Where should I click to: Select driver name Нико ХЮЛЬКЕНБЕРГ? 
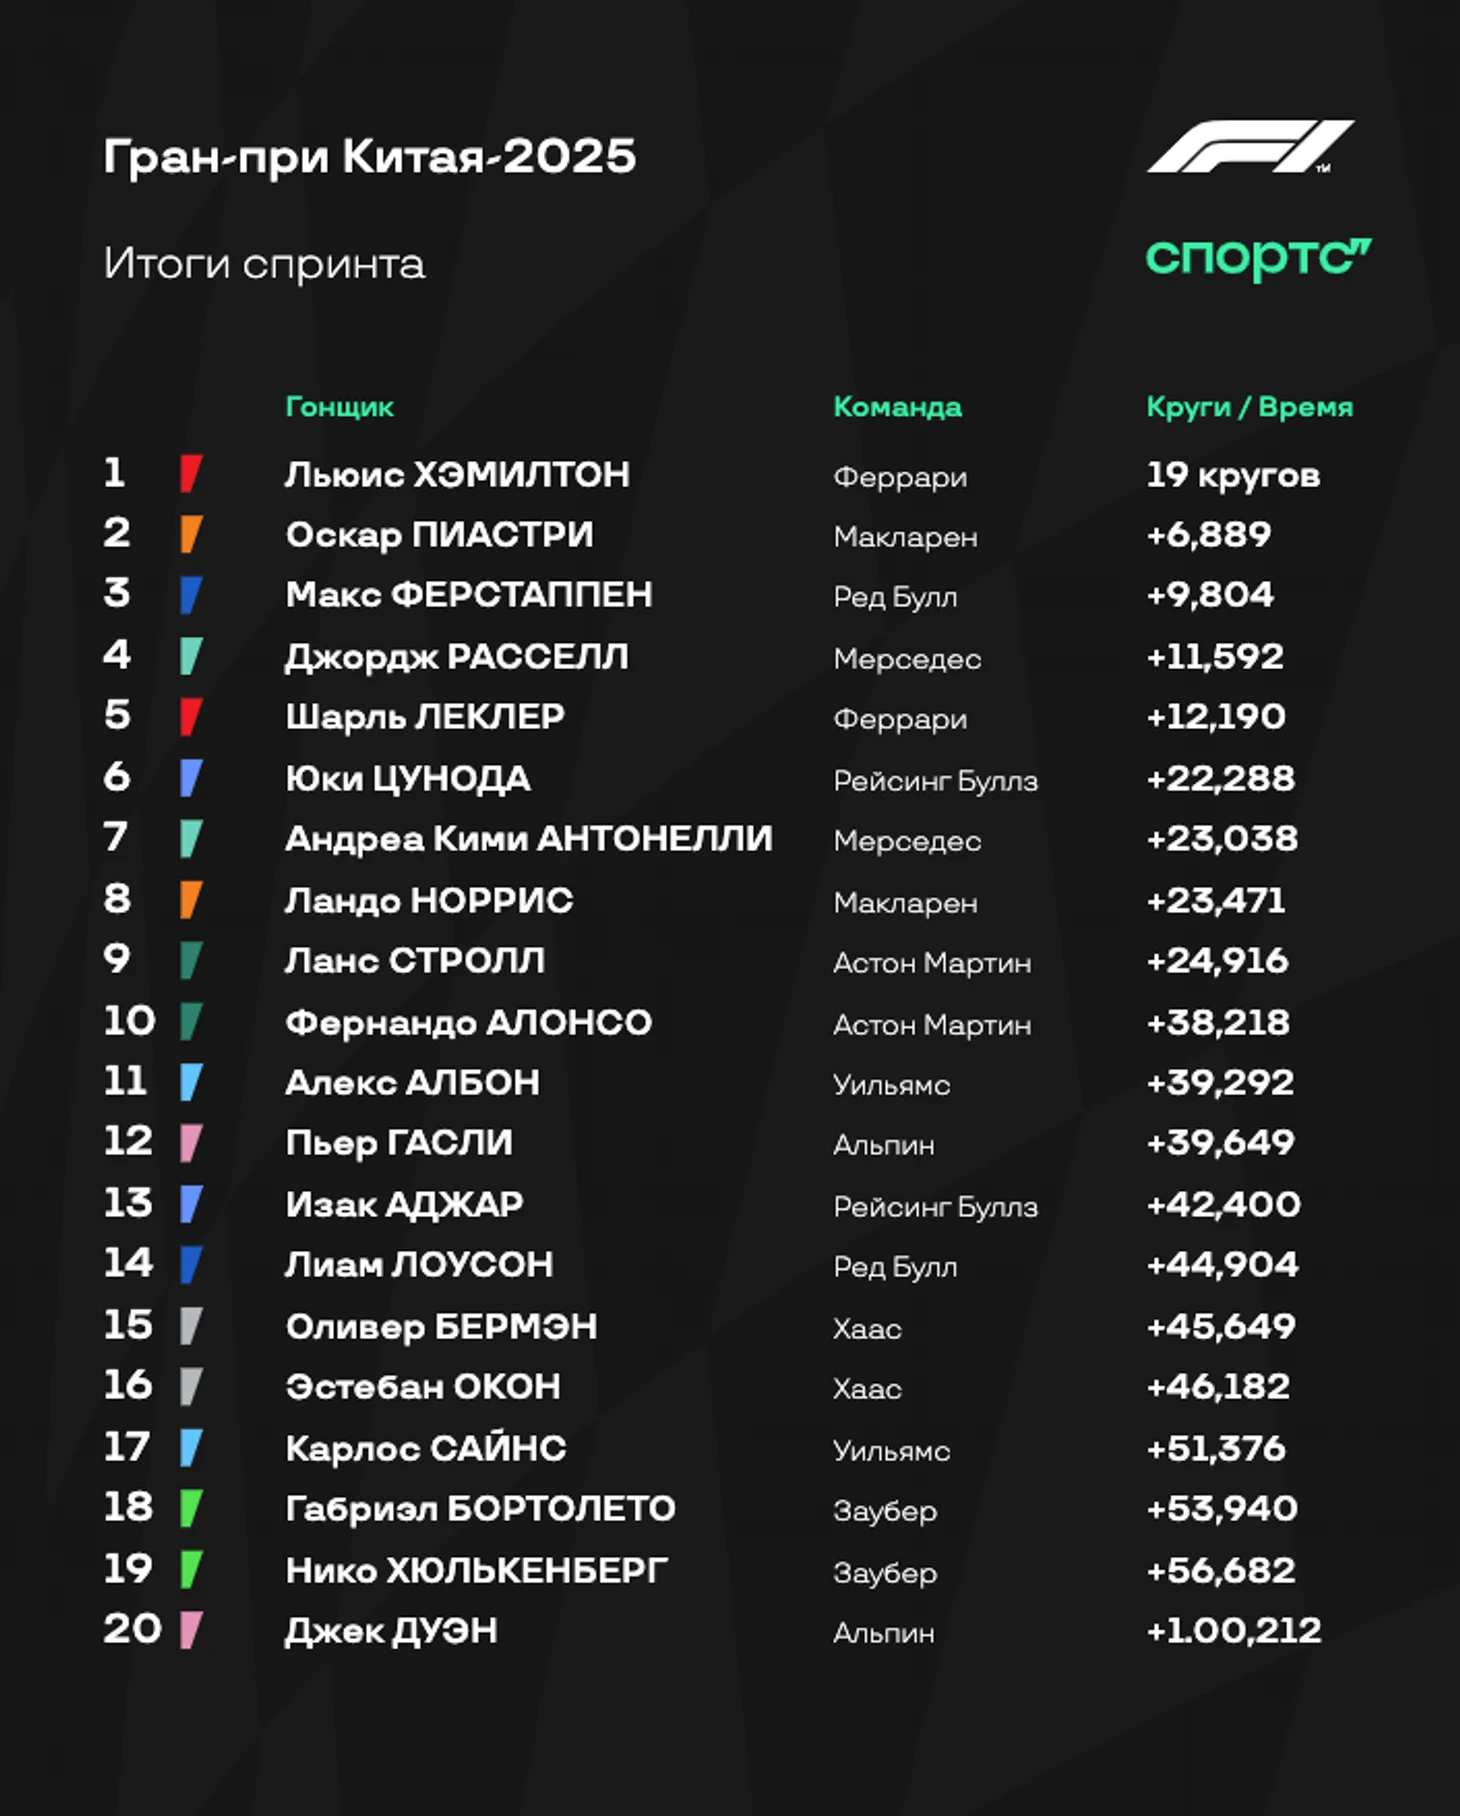[x=477, y=1570]
